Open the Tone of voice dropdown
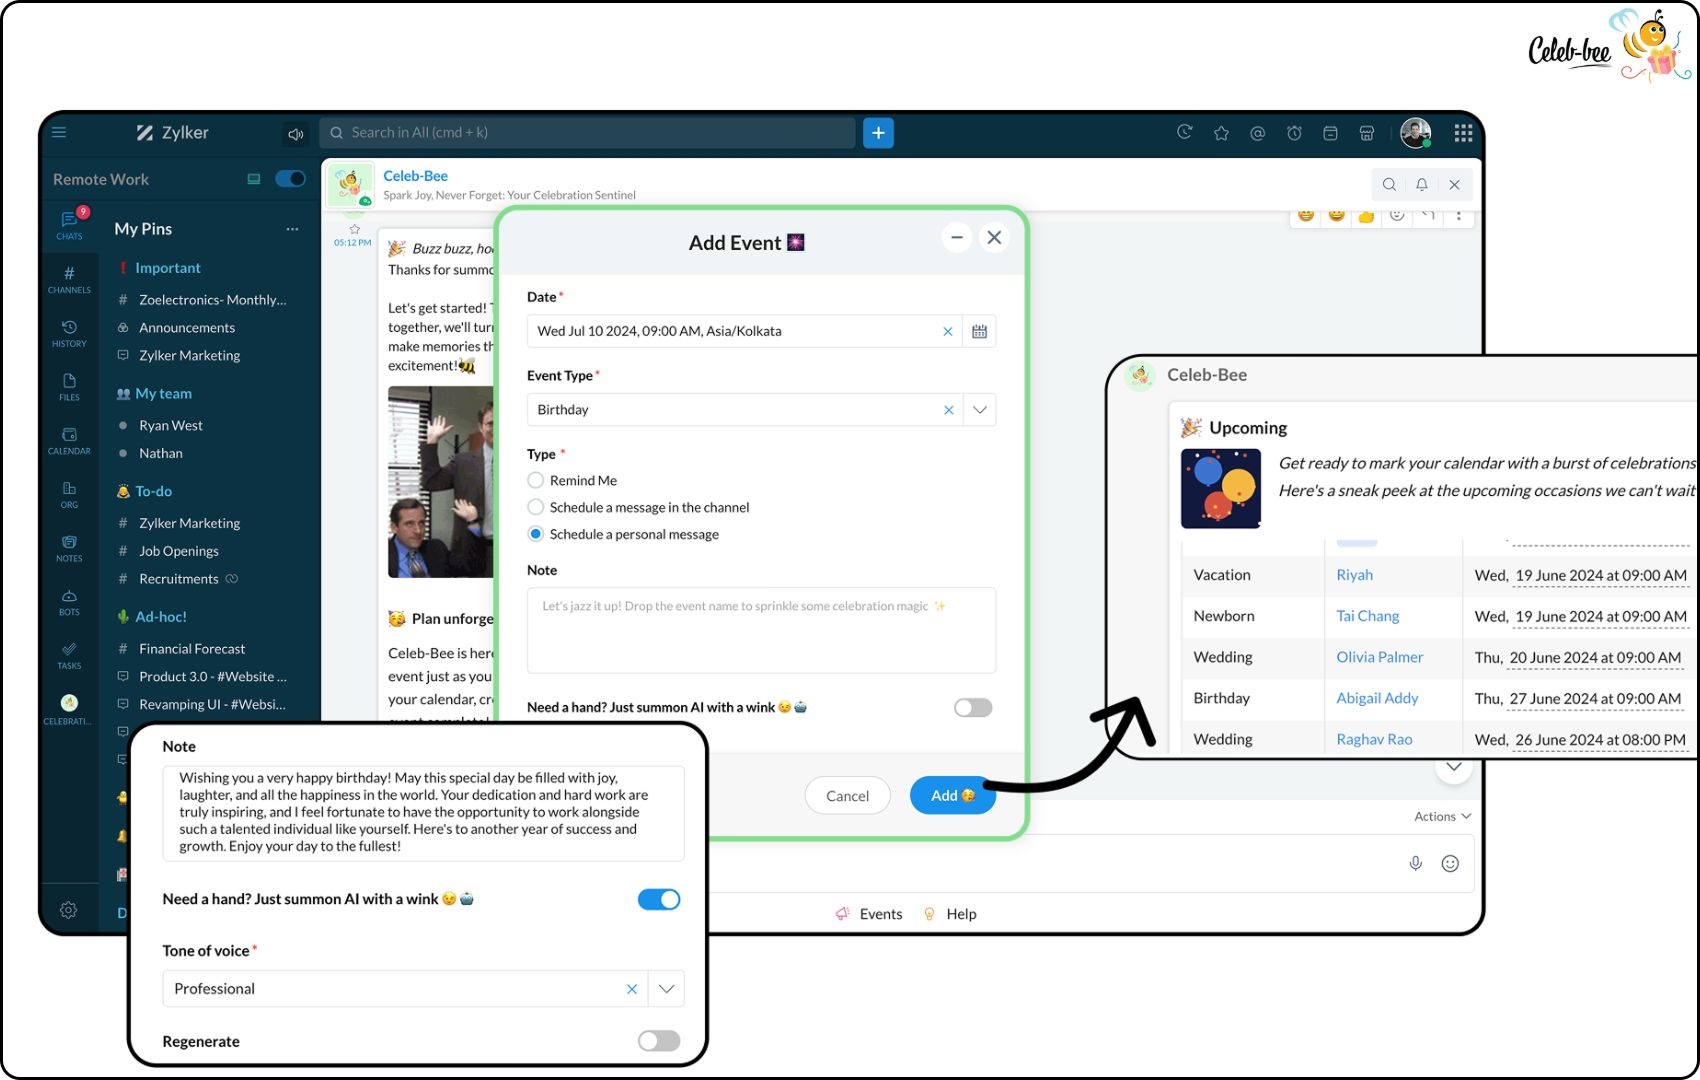This screenshot has height=1080, width=1700. click(x=665, y=988)
